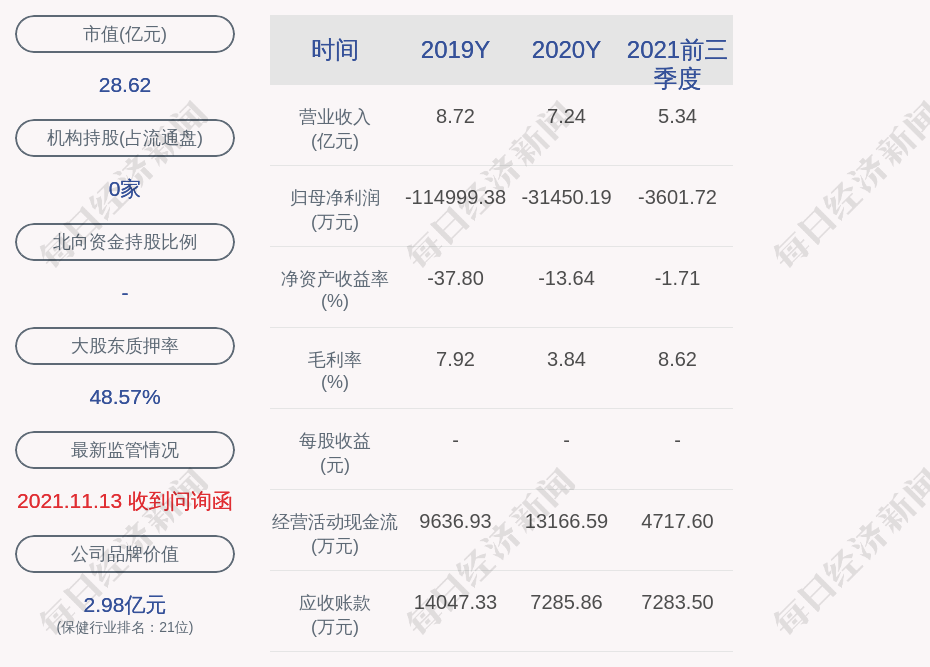Select the 0家 institutional holding value

pyautogui.click(x=125, y=190)
